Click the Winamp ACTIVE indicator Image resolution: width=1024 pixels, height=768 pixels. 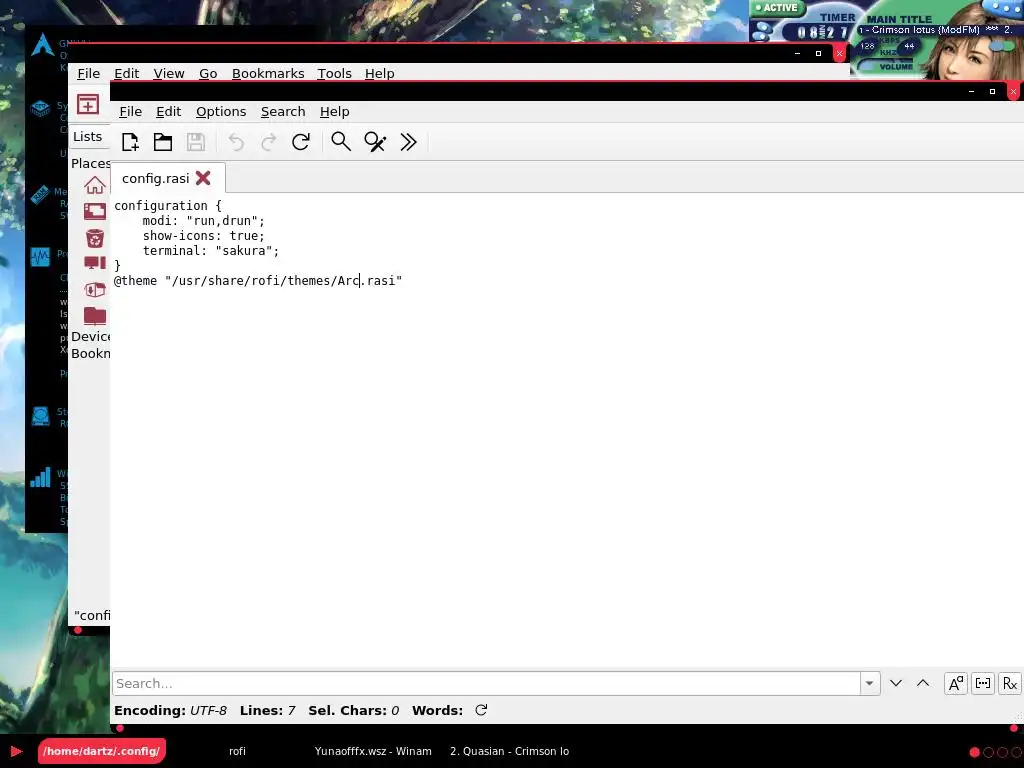click(x=776, y=8)
